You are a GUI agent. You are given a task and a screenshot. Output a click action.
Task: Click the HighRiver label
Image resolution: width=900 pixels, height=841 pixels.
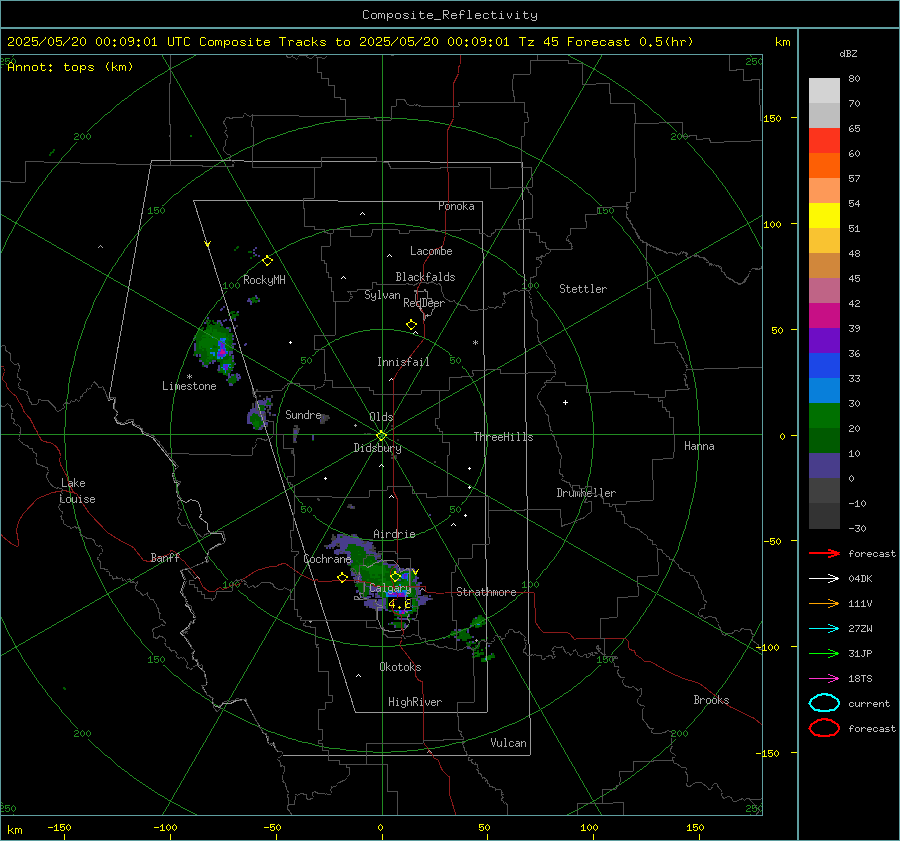415,702
